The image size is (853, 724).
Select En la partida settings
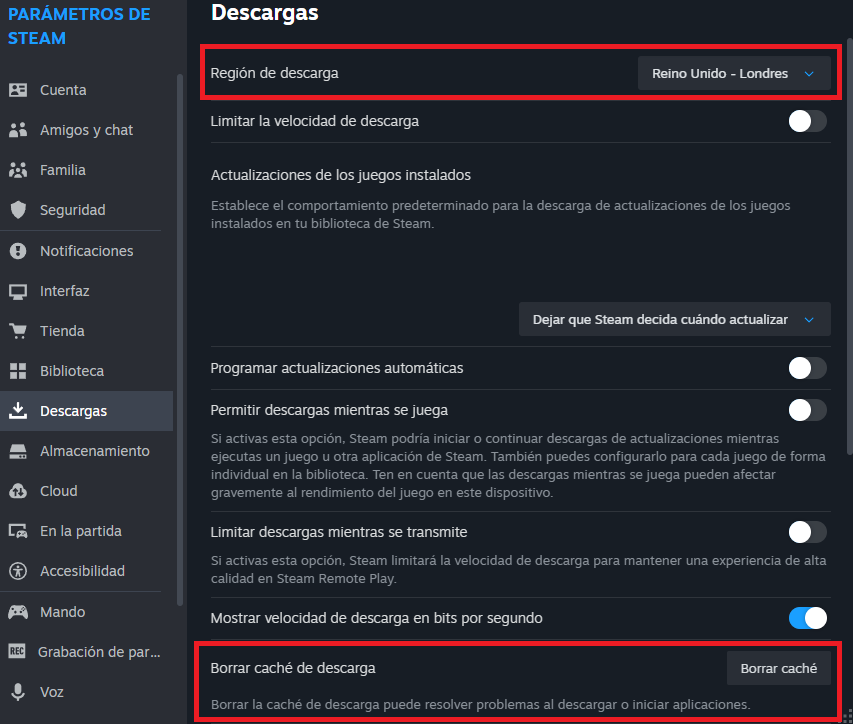[x=86, y=531]
